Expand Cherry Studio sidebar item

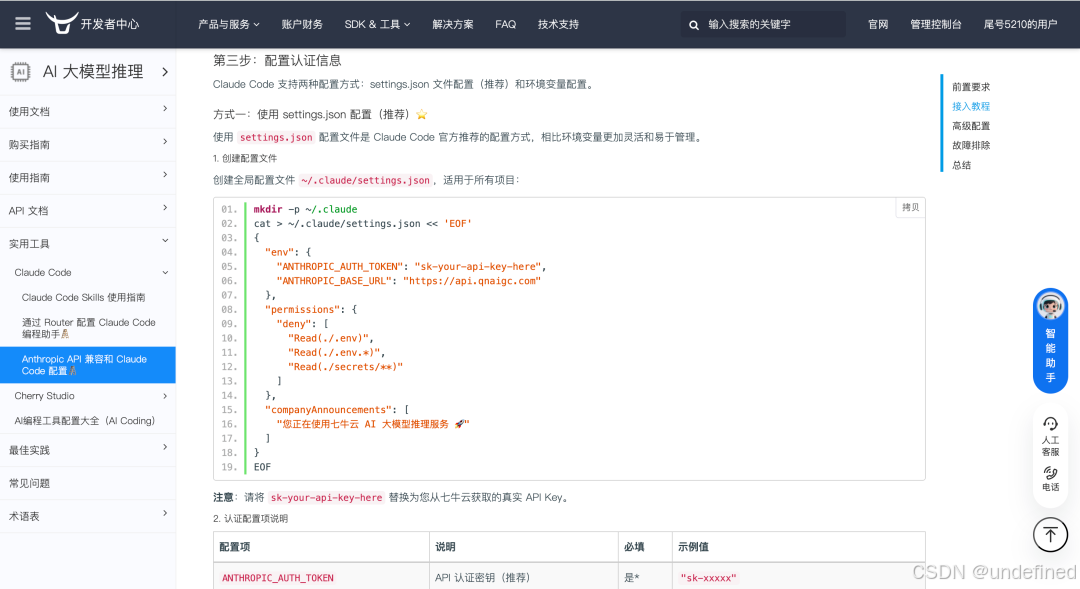point(87,395)
